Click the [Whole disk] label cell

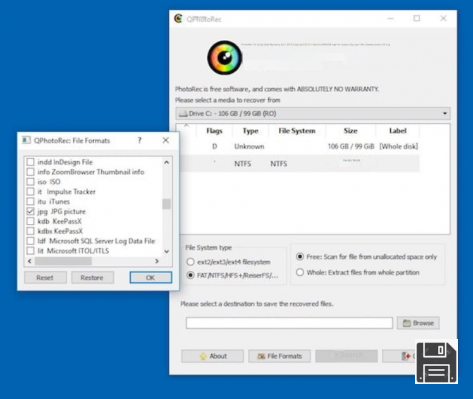pos(399,146)
